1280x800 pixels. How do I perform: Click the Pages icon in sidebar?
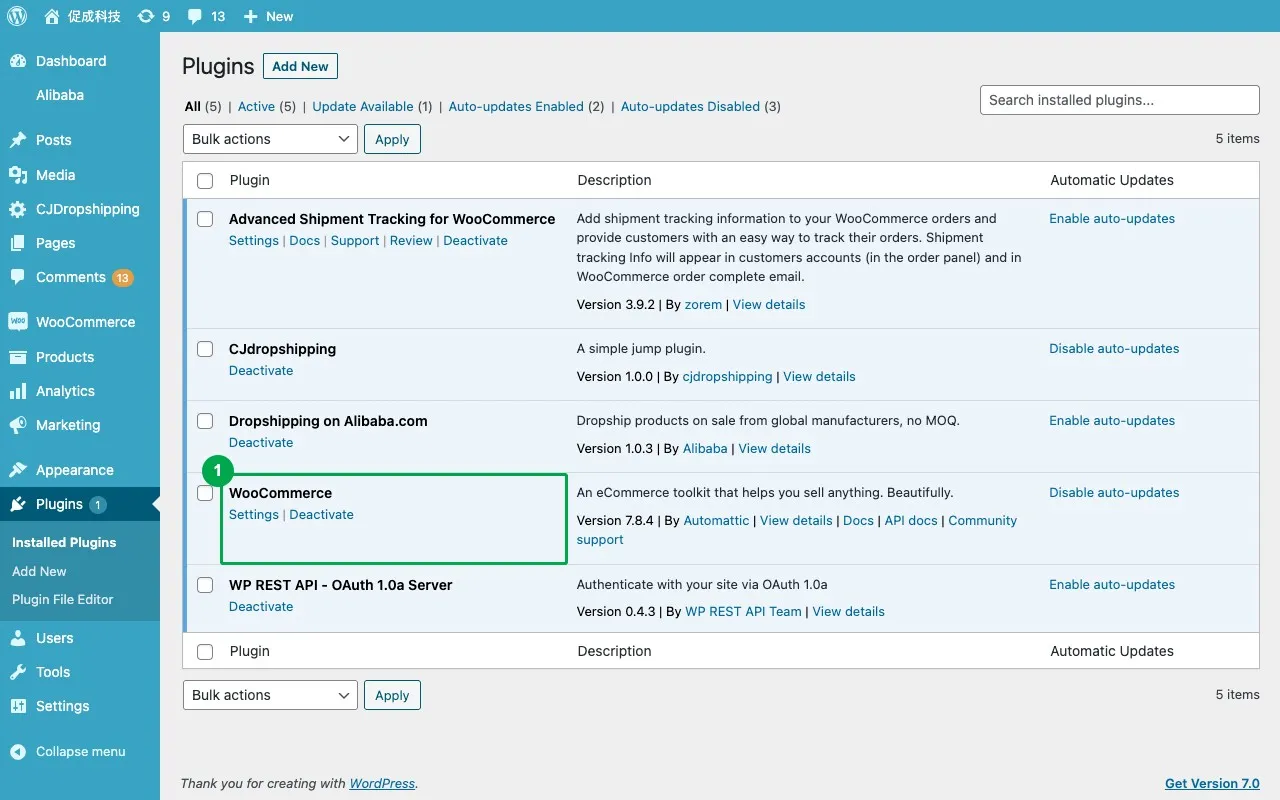point(18,243)
